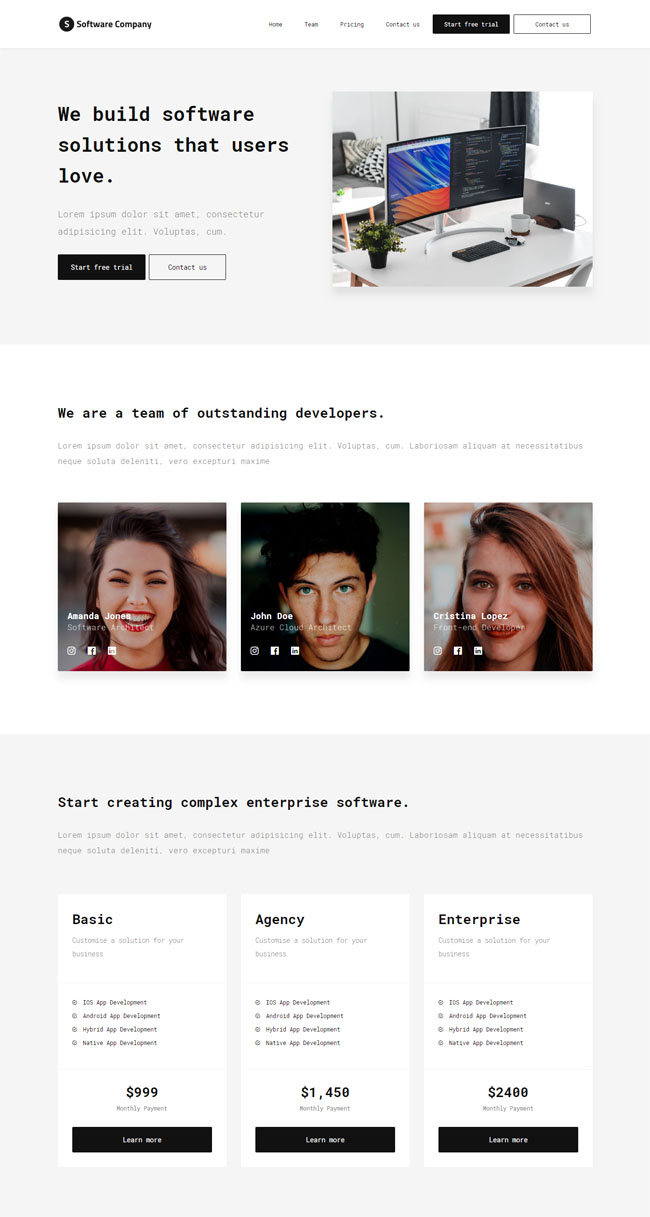Screen dimensions: 650x1217
Task: Click Contact us button in hero section
Action: pyautogui.click(x=187, y=267)
